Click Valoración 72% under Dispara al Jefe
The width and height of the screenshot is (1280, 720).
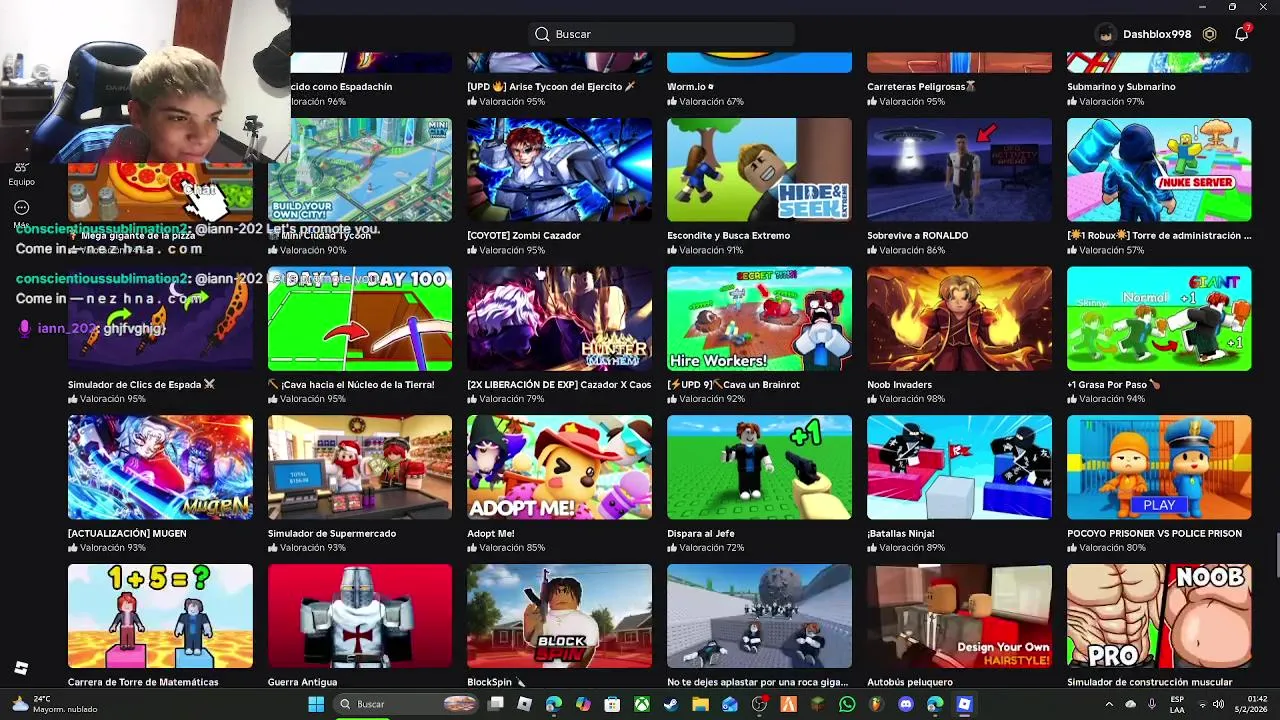click(711, 548)
